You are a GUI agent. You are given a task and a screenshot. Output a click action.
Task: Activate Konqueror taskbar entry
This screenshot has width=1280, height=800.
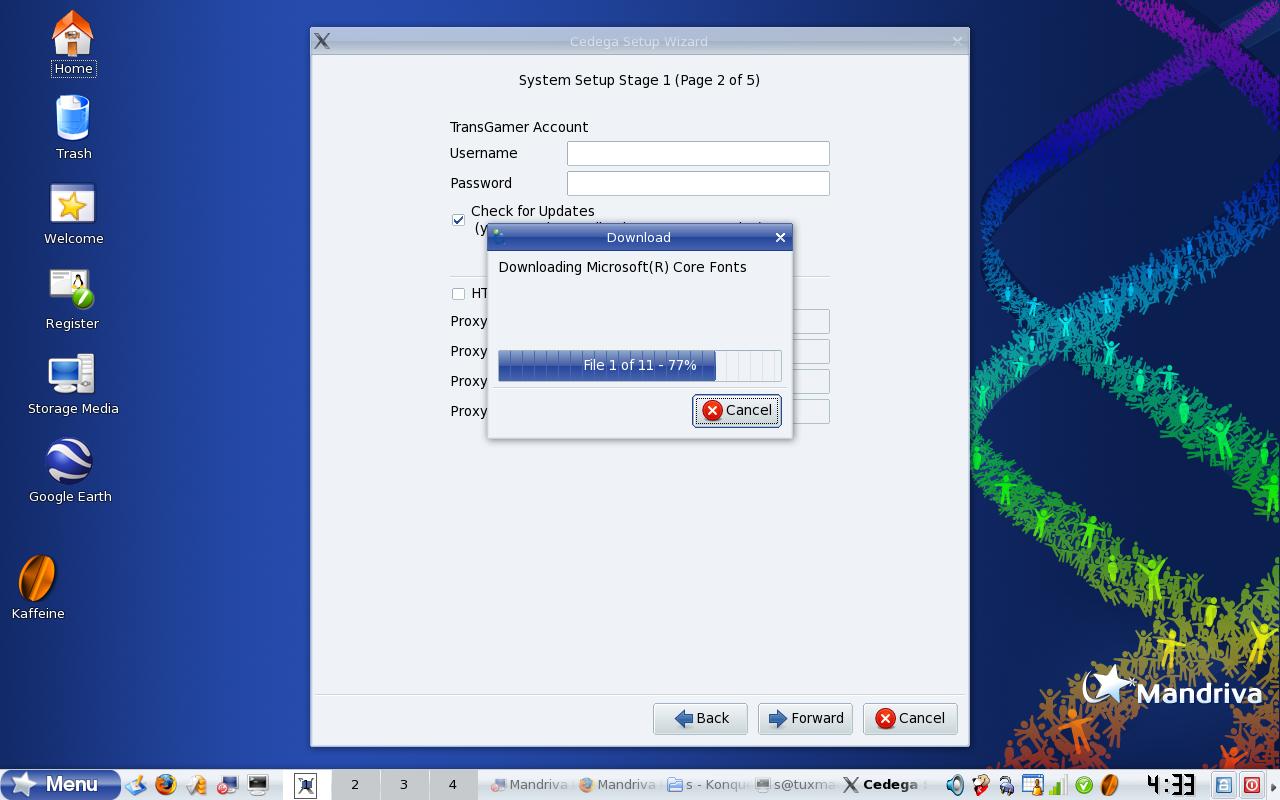tap(707, 785)
